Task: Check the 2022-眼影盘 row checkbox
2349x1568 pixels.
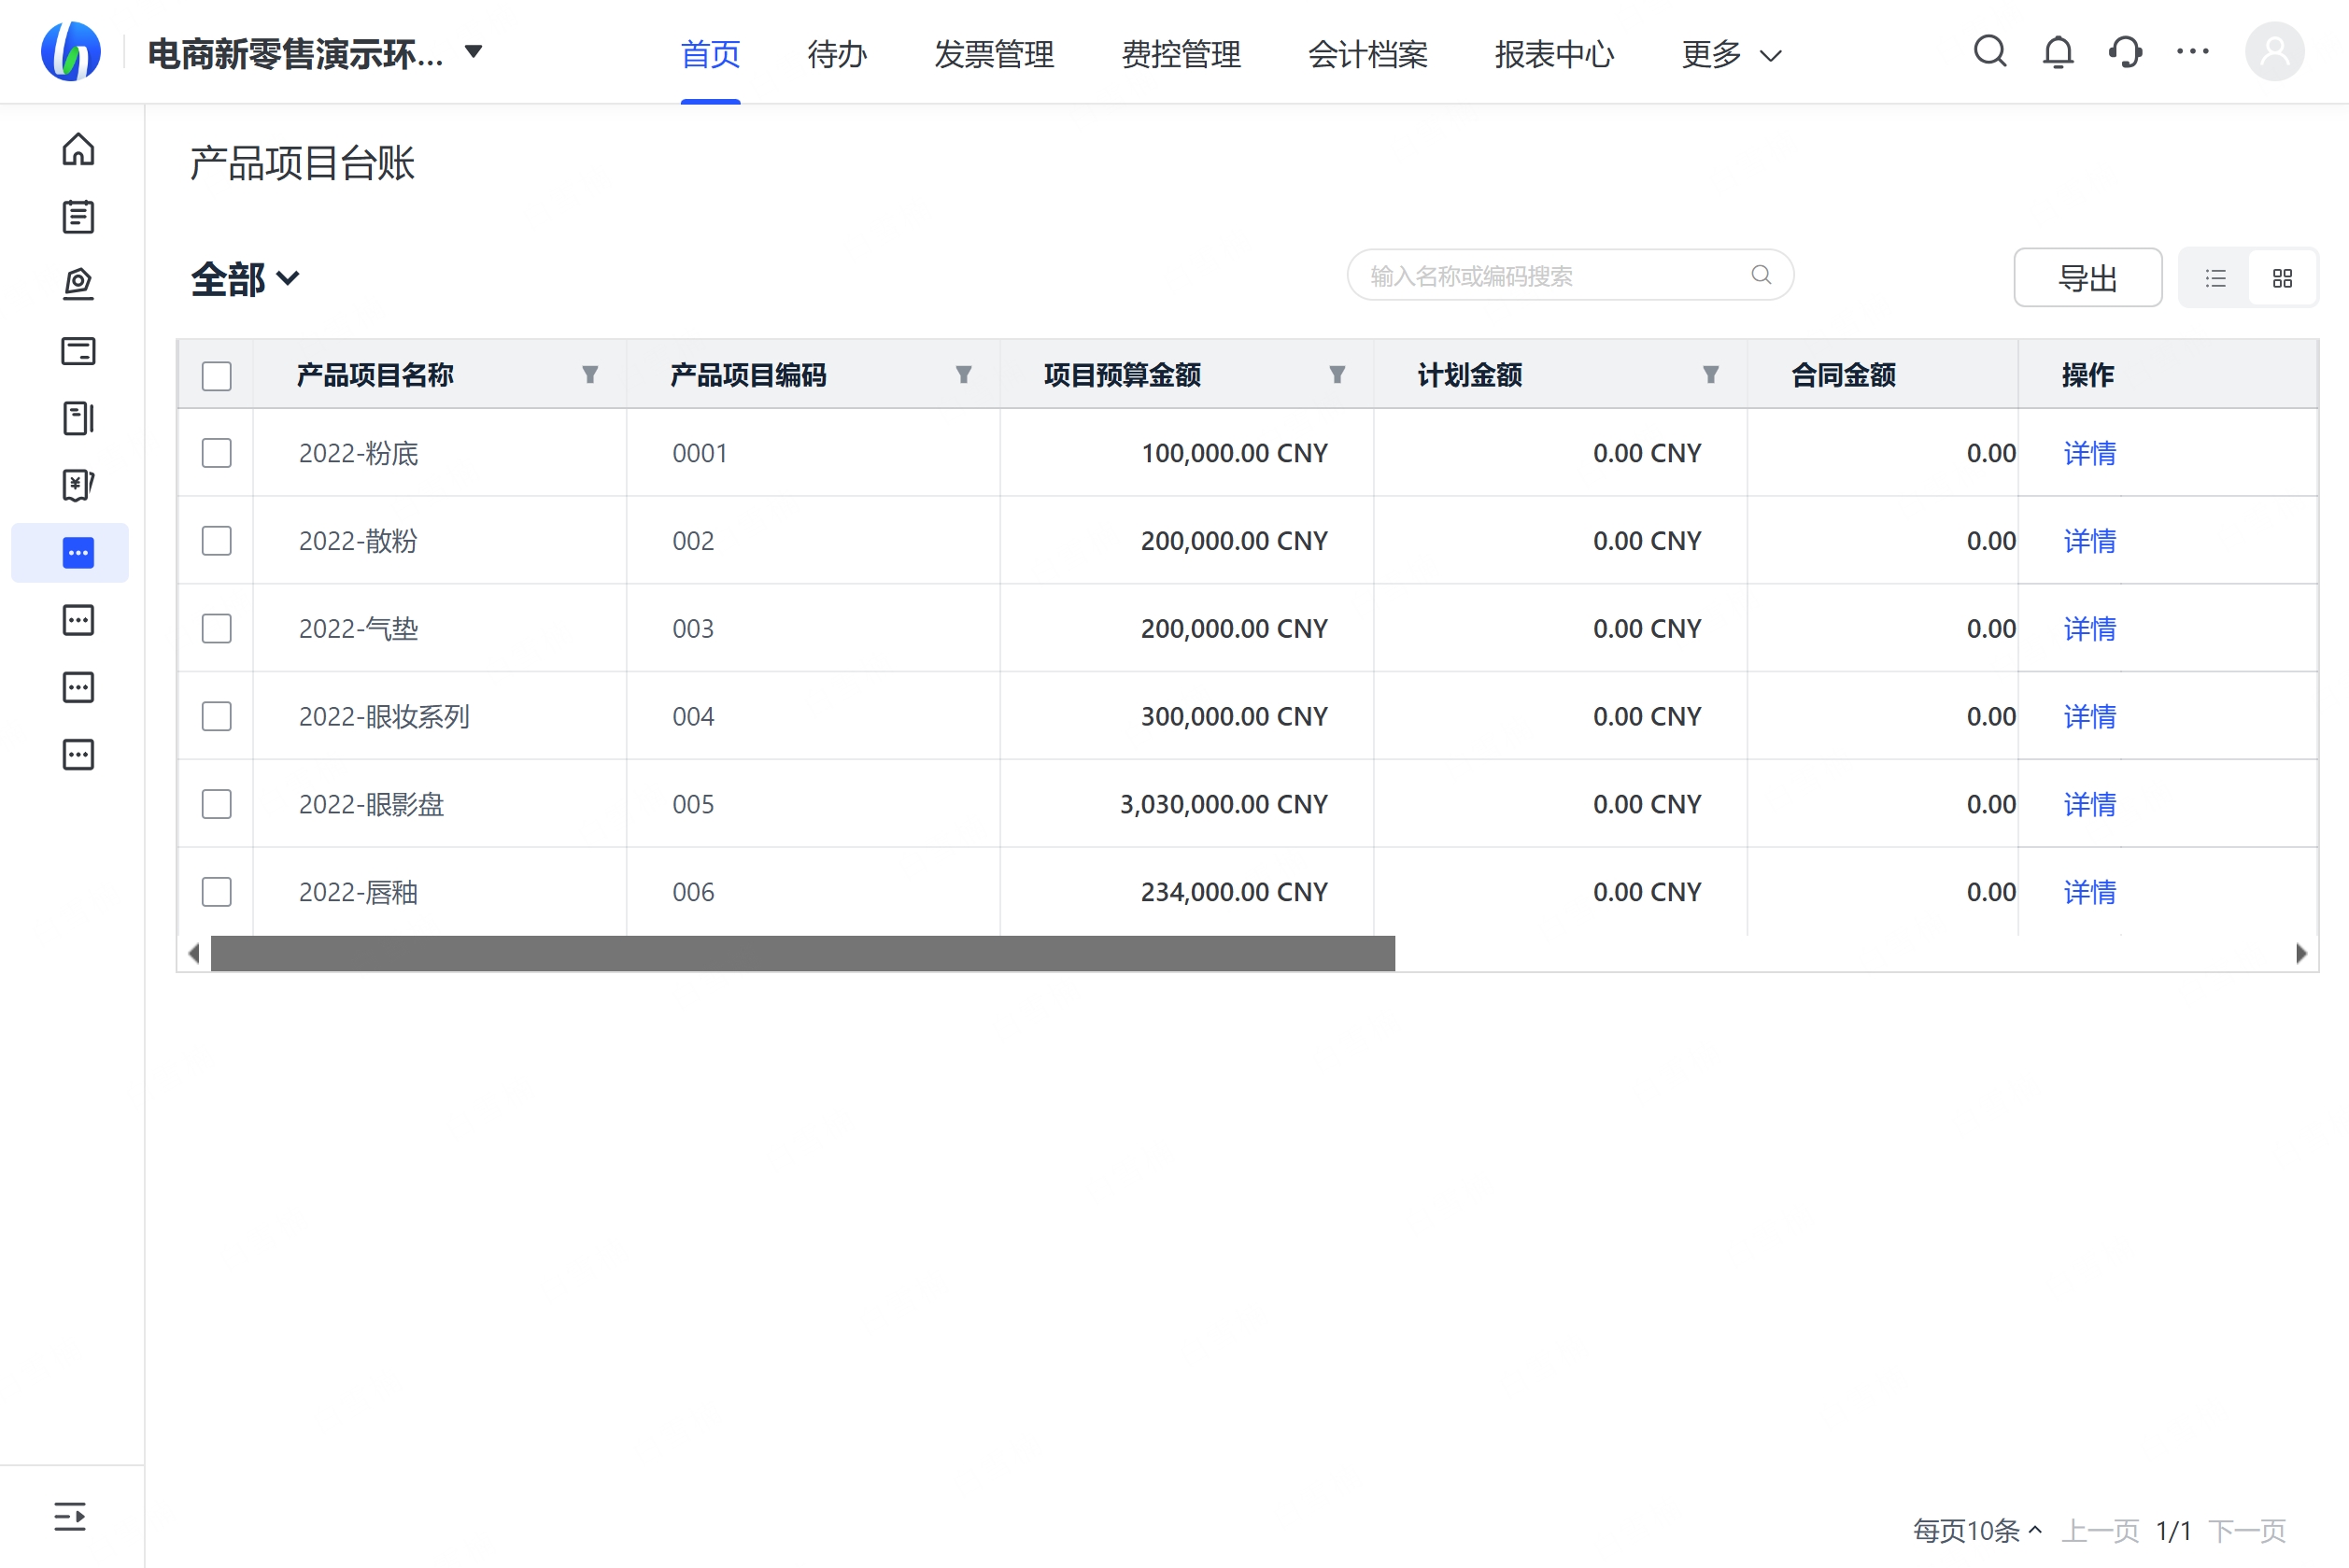Action: point(217,804)
